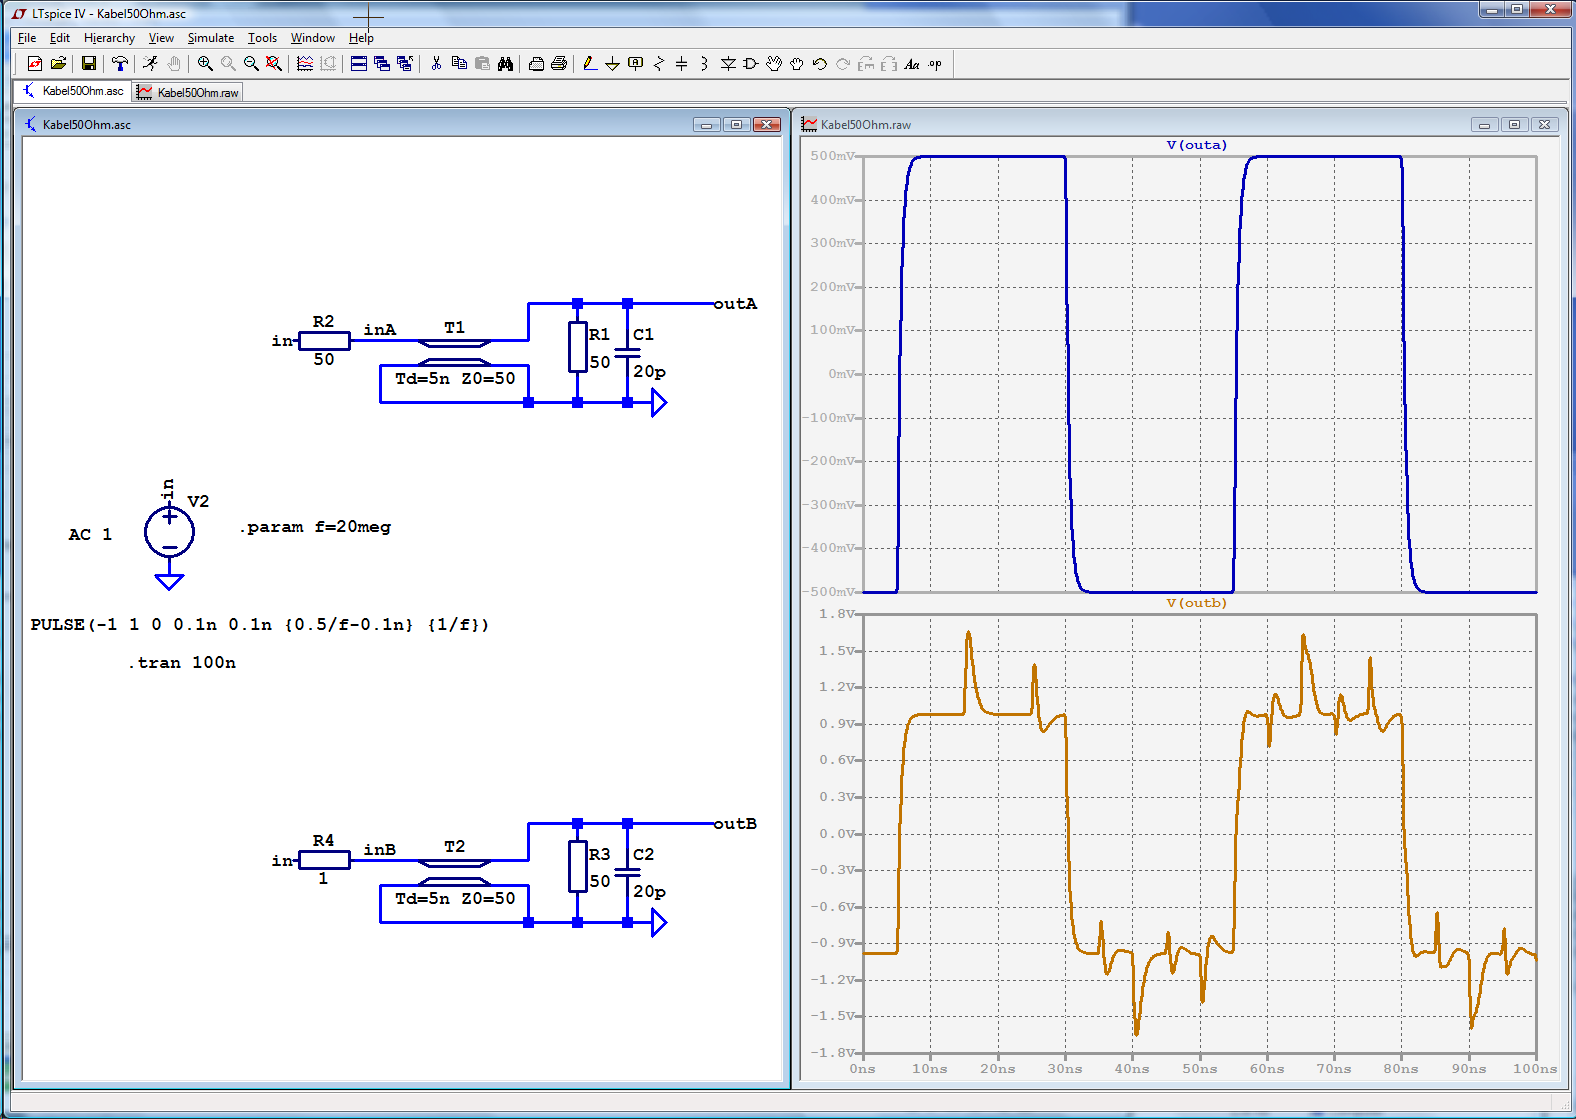Screen dimensions: 1576x1119
Task: Select the .tran 100n directive text
Action: point(182,662)
